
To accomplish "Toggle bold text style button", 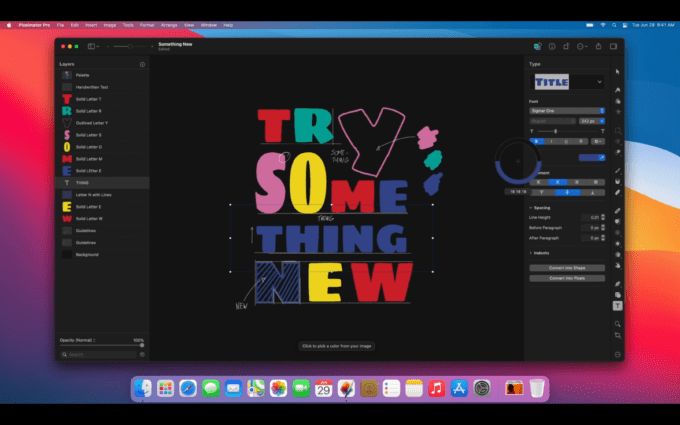I will pos(538,141).
